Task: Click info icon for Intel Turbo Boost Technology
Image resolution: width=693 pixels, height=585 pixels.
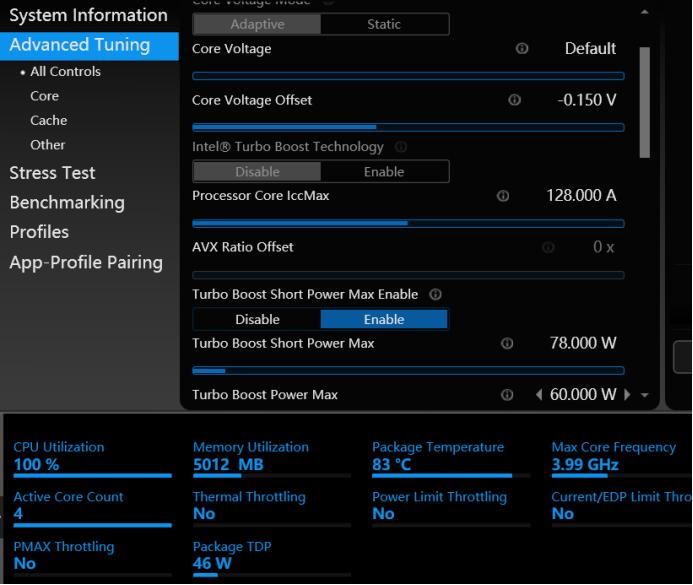Action: click(x=401, y=147)
